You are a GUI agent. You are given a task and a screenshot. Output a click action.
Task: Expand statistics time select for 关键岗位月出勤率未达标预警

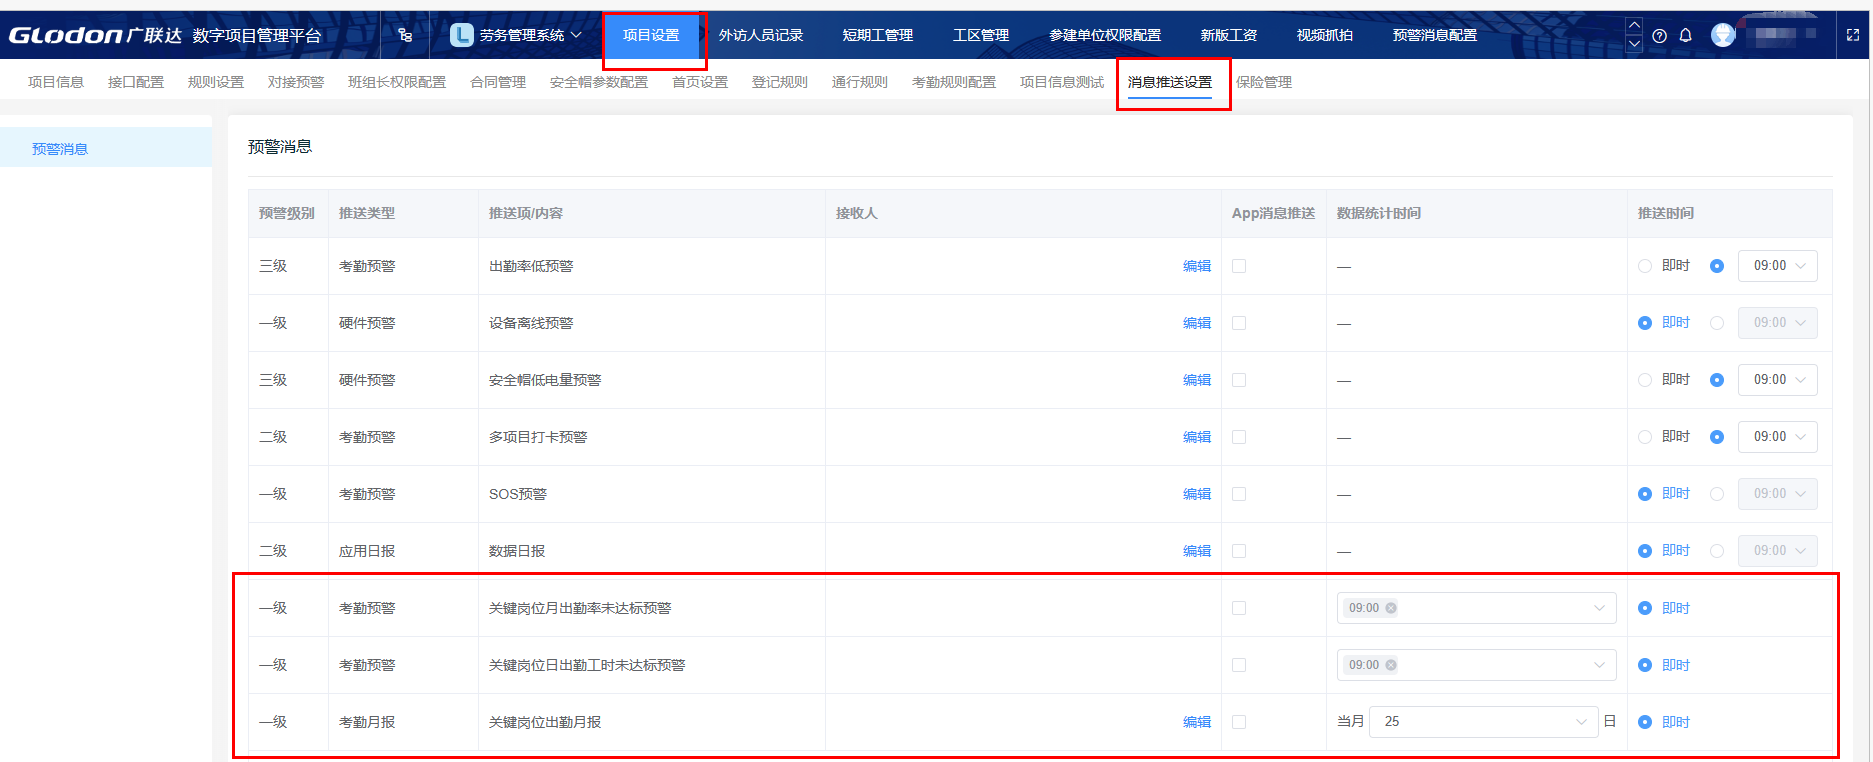[x=1477, y=608]
